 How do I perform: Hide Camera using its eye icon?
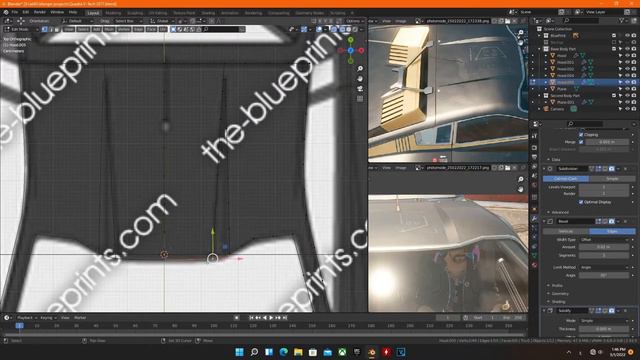[627, 109]
